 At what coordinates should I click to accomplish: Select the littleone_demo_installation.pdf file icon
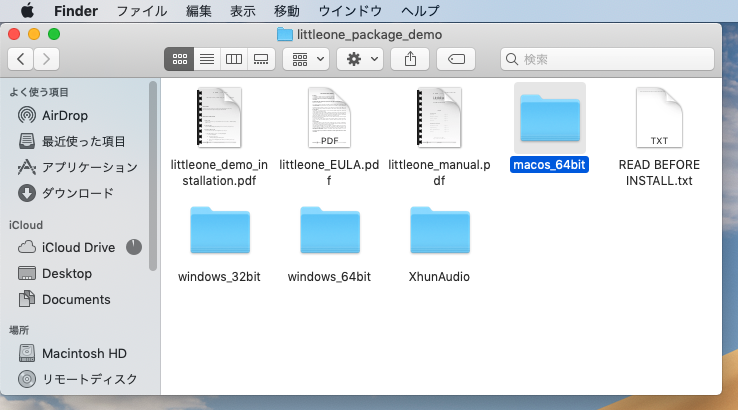(219, 118)
